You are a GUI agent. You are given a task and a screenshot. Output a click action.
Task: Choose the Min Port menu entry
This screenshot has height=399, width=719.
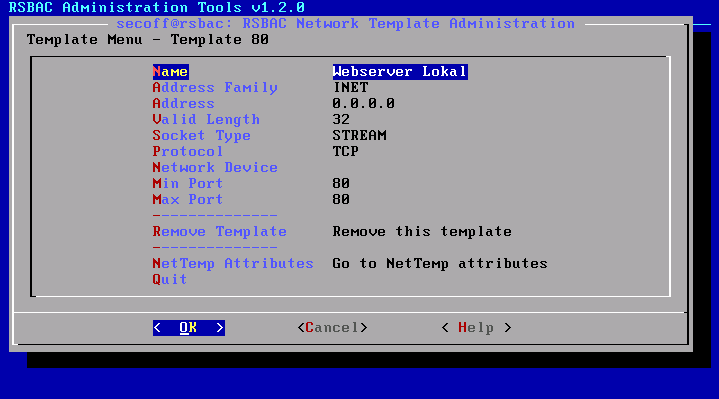pyautogui.click(x=188, y=184)
